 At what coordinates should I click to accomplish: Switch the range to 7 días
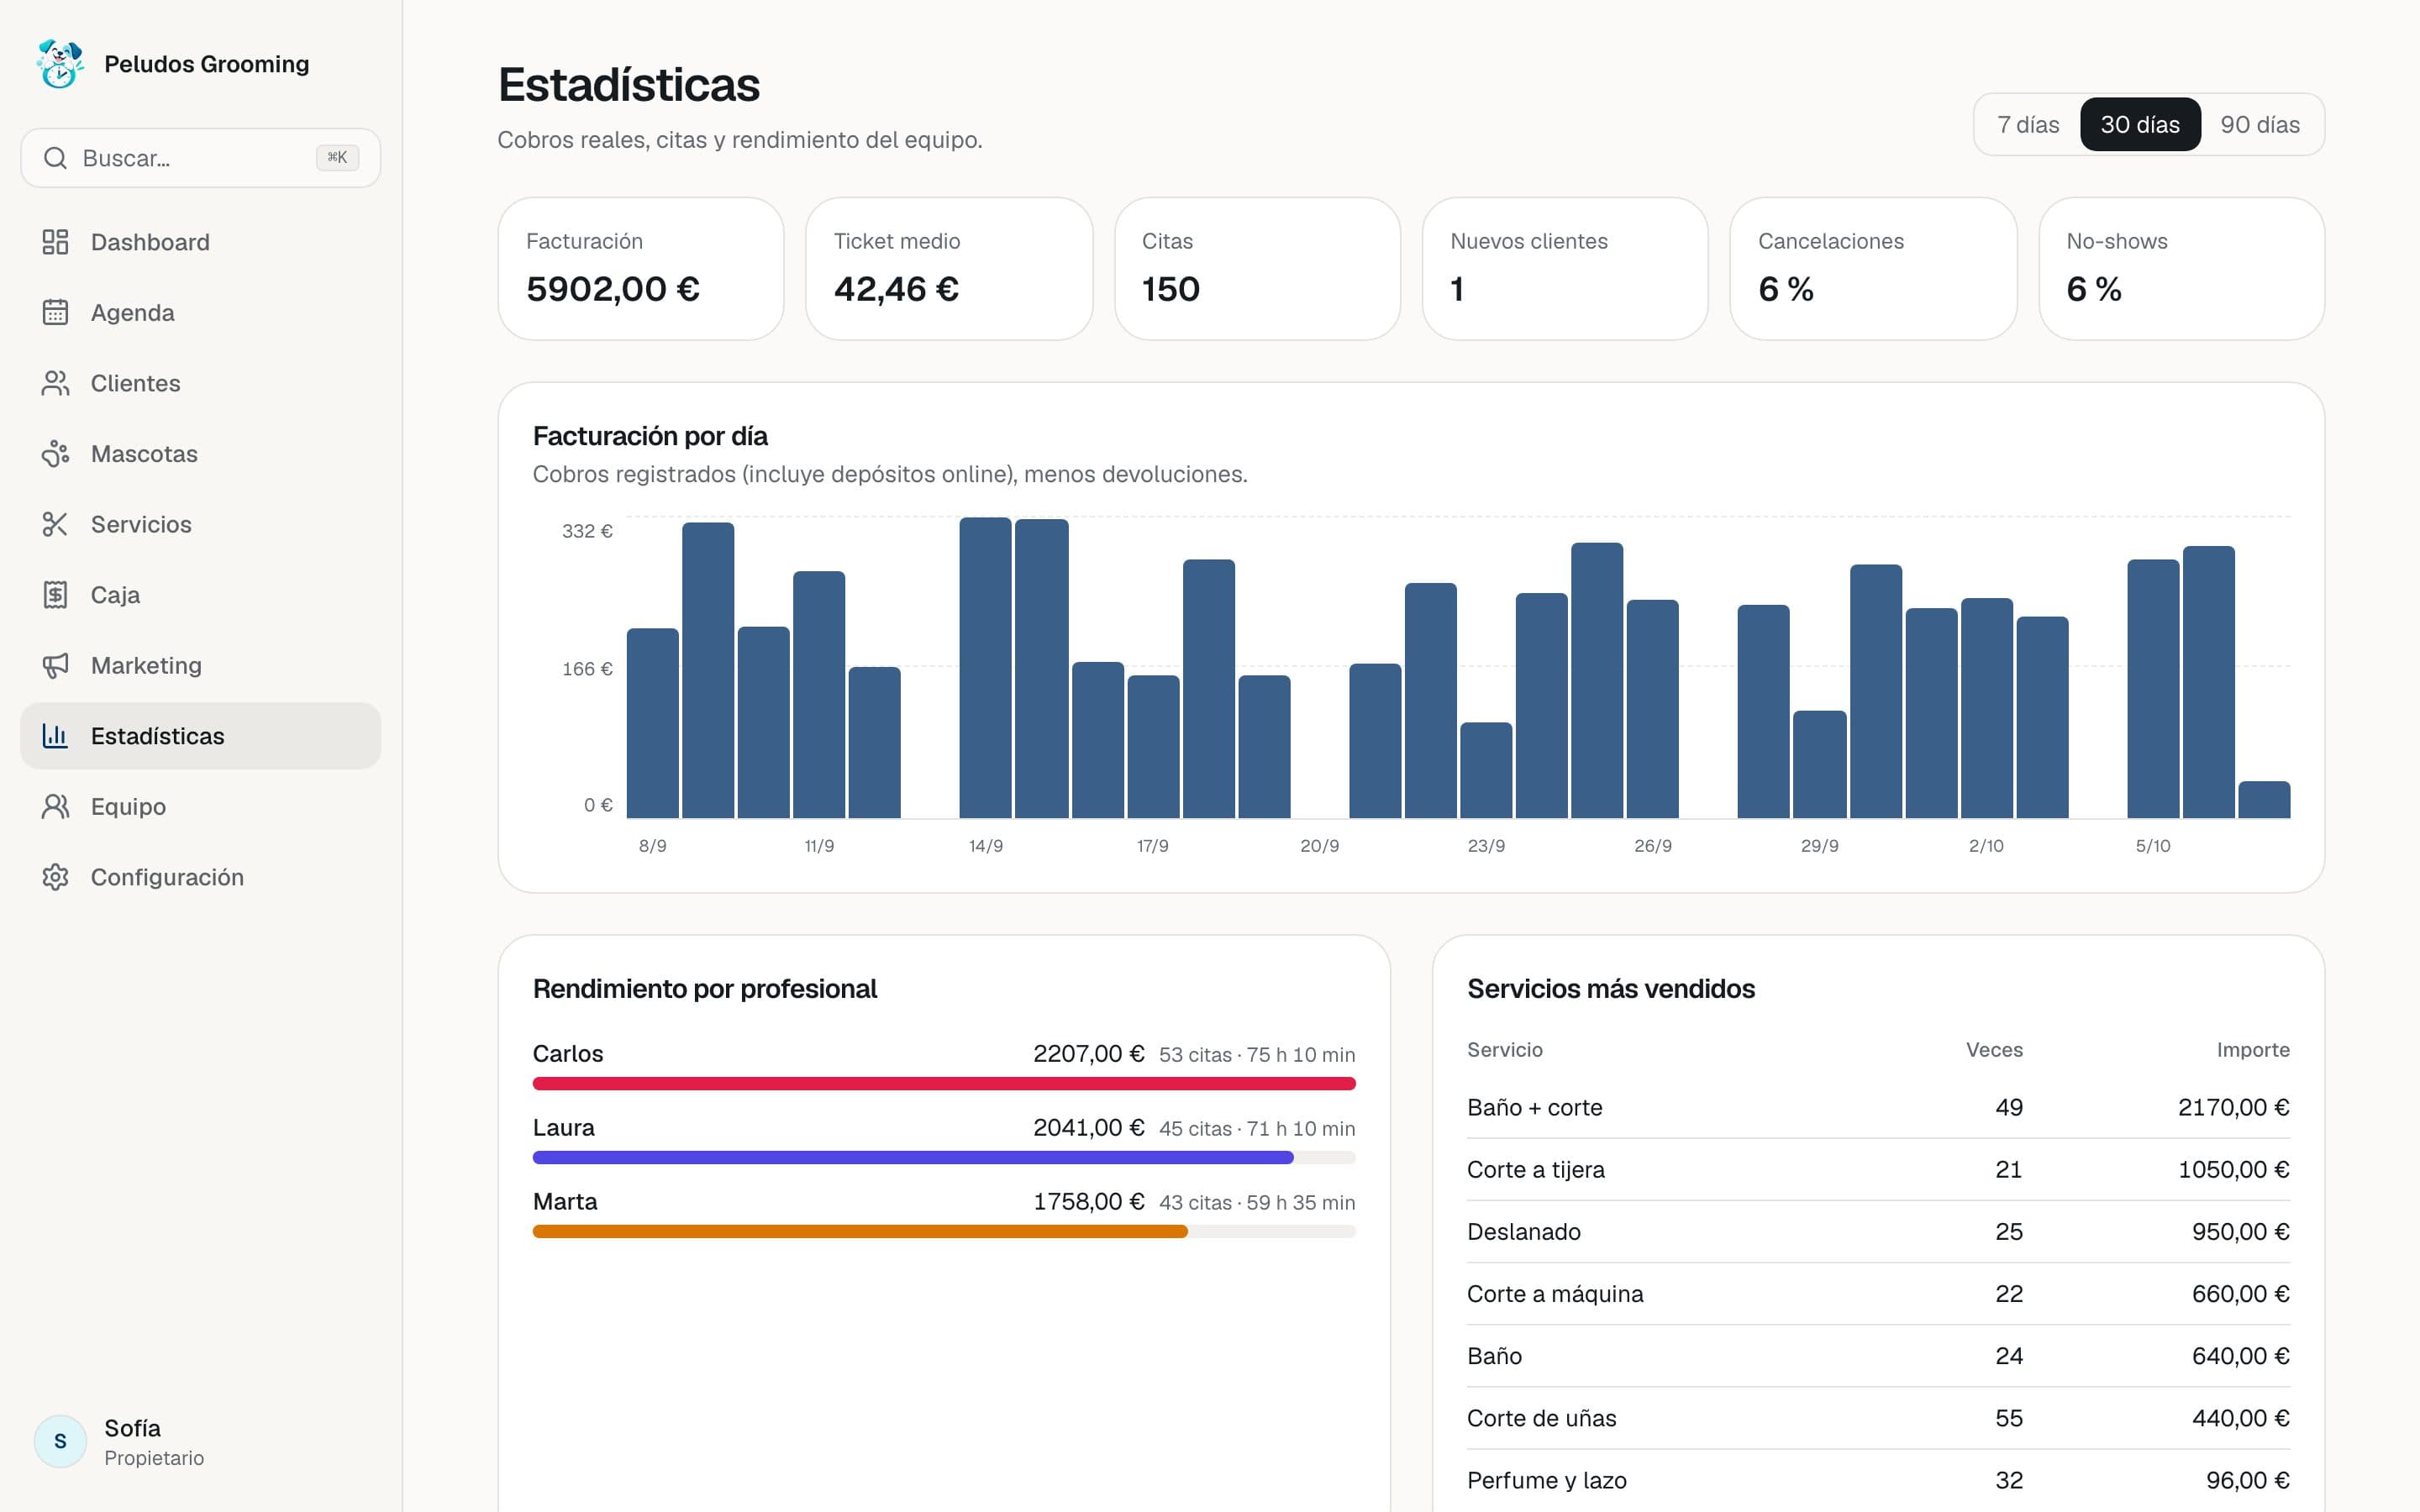coord(2028,124)
